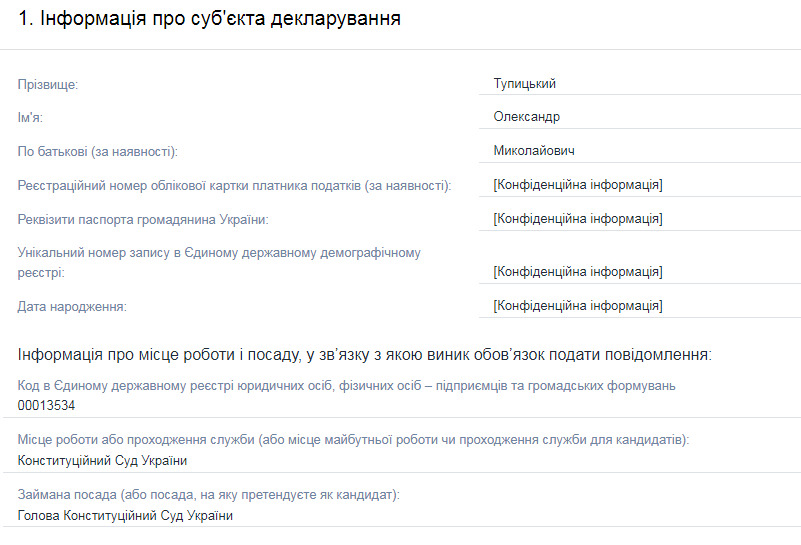This screenshot has width=801, height=545.
Task: Click the patronymic value "Миколайович"
Action: [533, 151]
